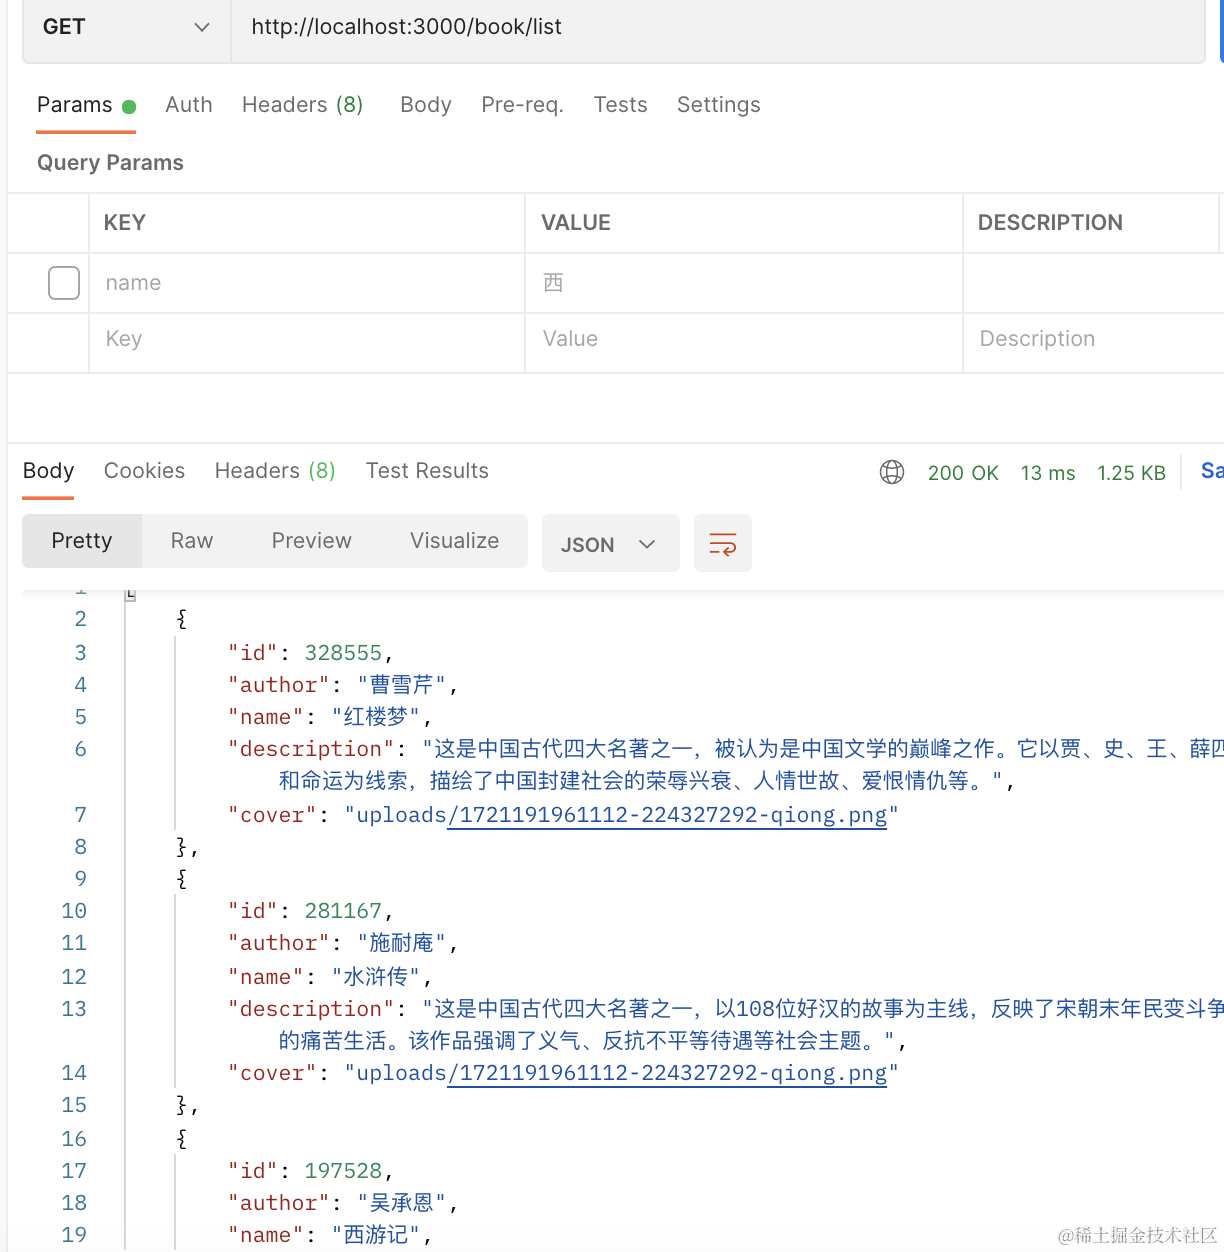Open the Test Results tab

(x=427, y=471)
